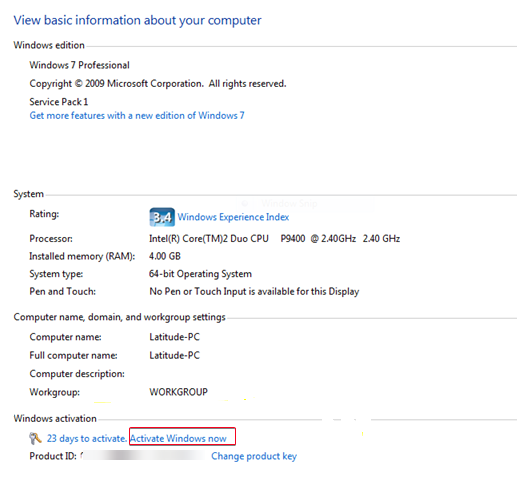Click the Workgroup label
The width and height of the screenshot is (517, 500).
[55, 392]
